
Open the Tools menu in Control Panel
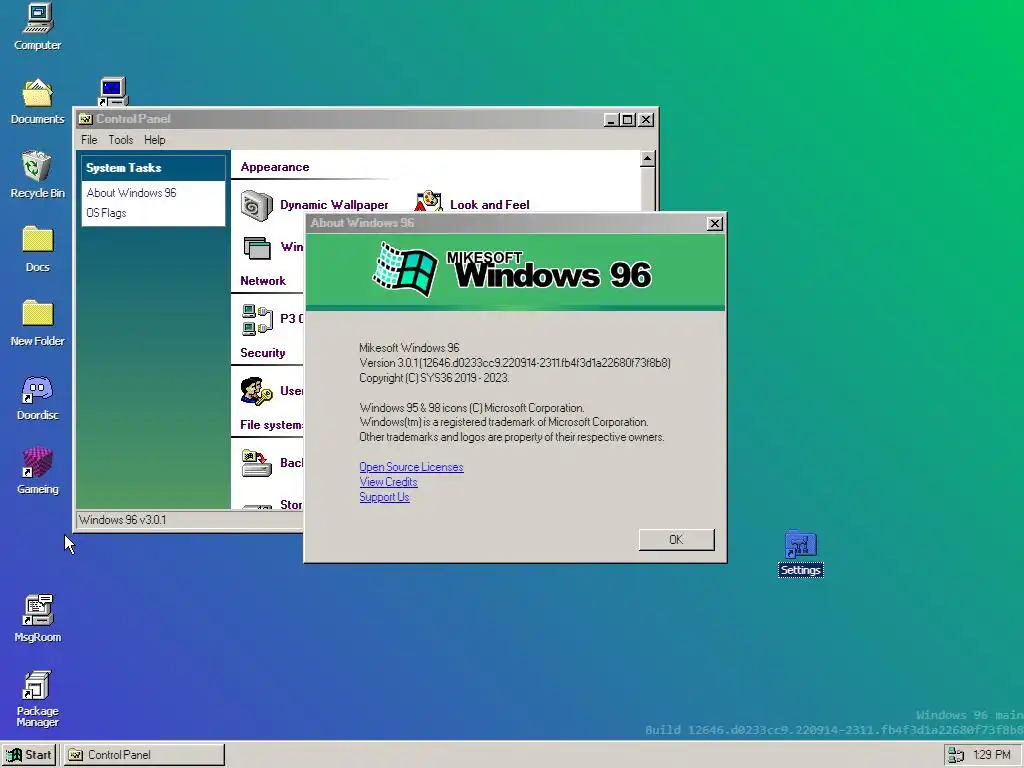point(121,140)
